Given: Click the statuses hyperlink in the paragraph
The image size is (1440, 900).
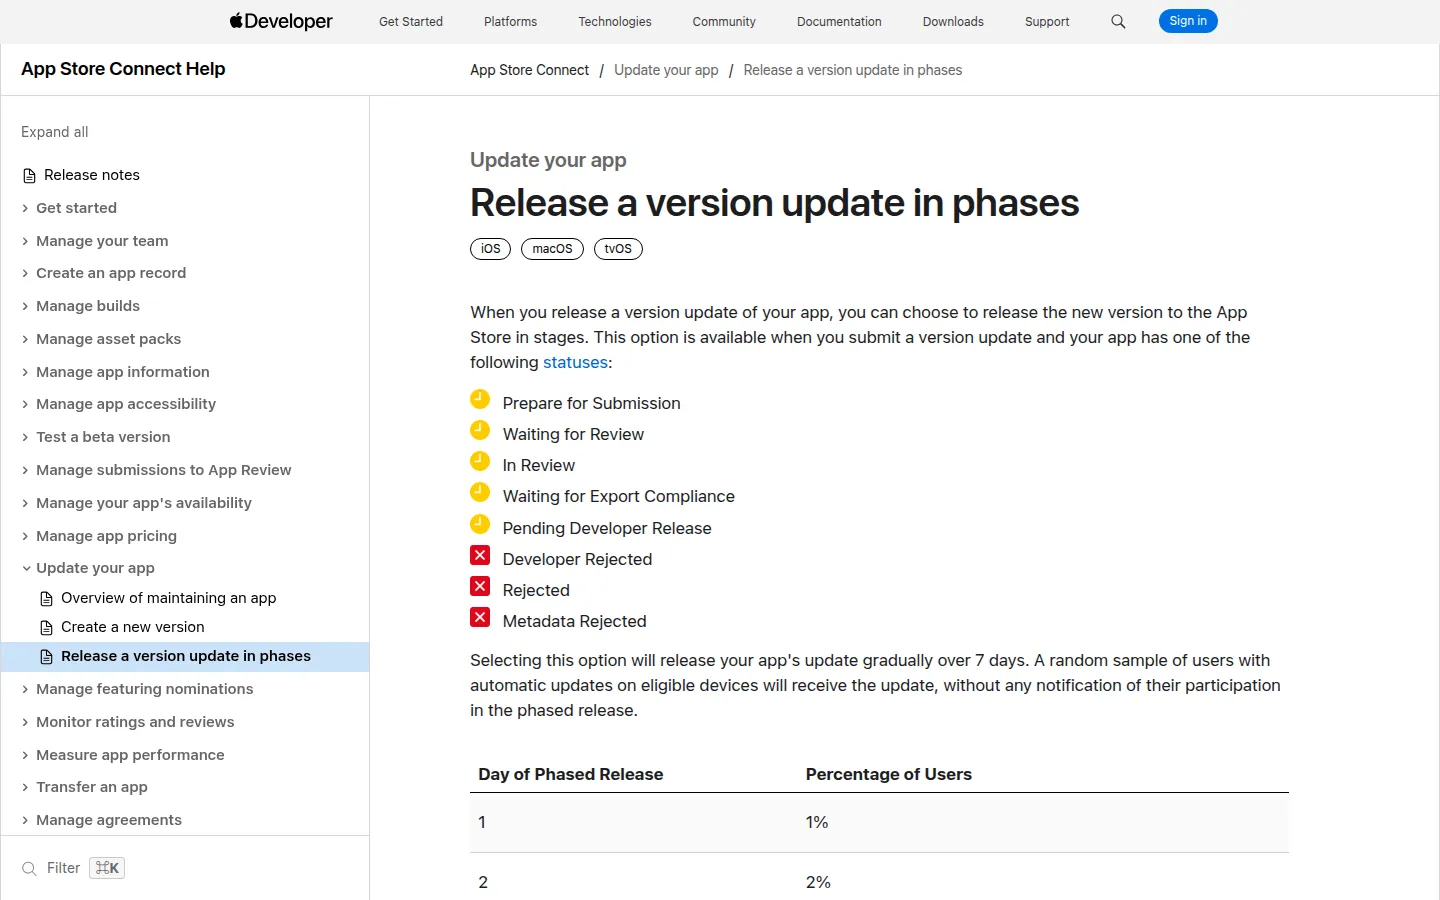Looking at the screenshot, I should point(575,362).
